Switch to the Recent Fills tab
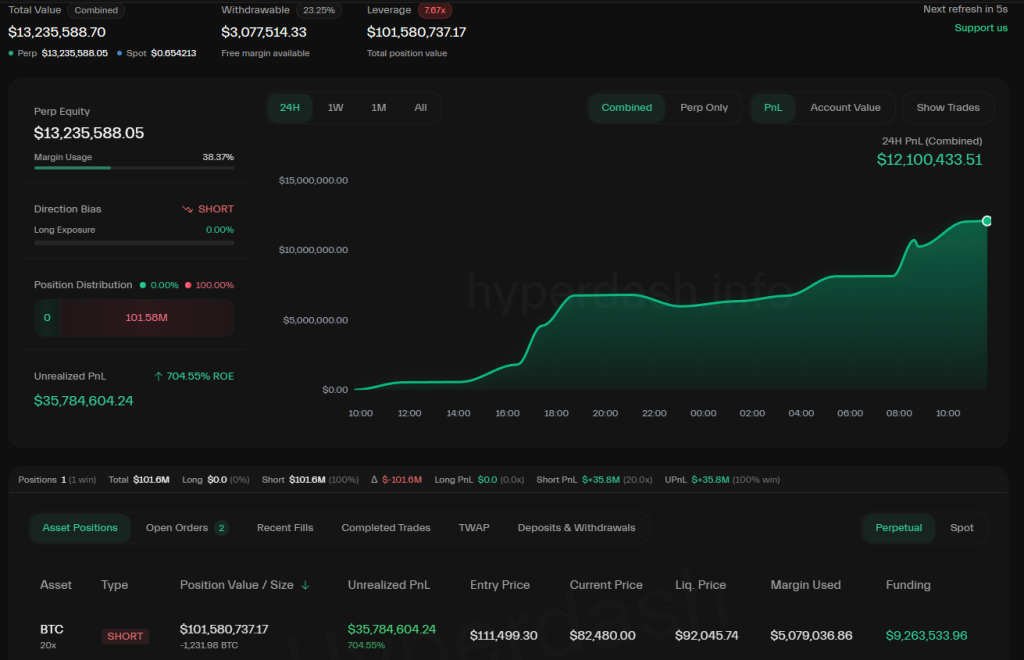1024x660 pixels. coord(285,527)
